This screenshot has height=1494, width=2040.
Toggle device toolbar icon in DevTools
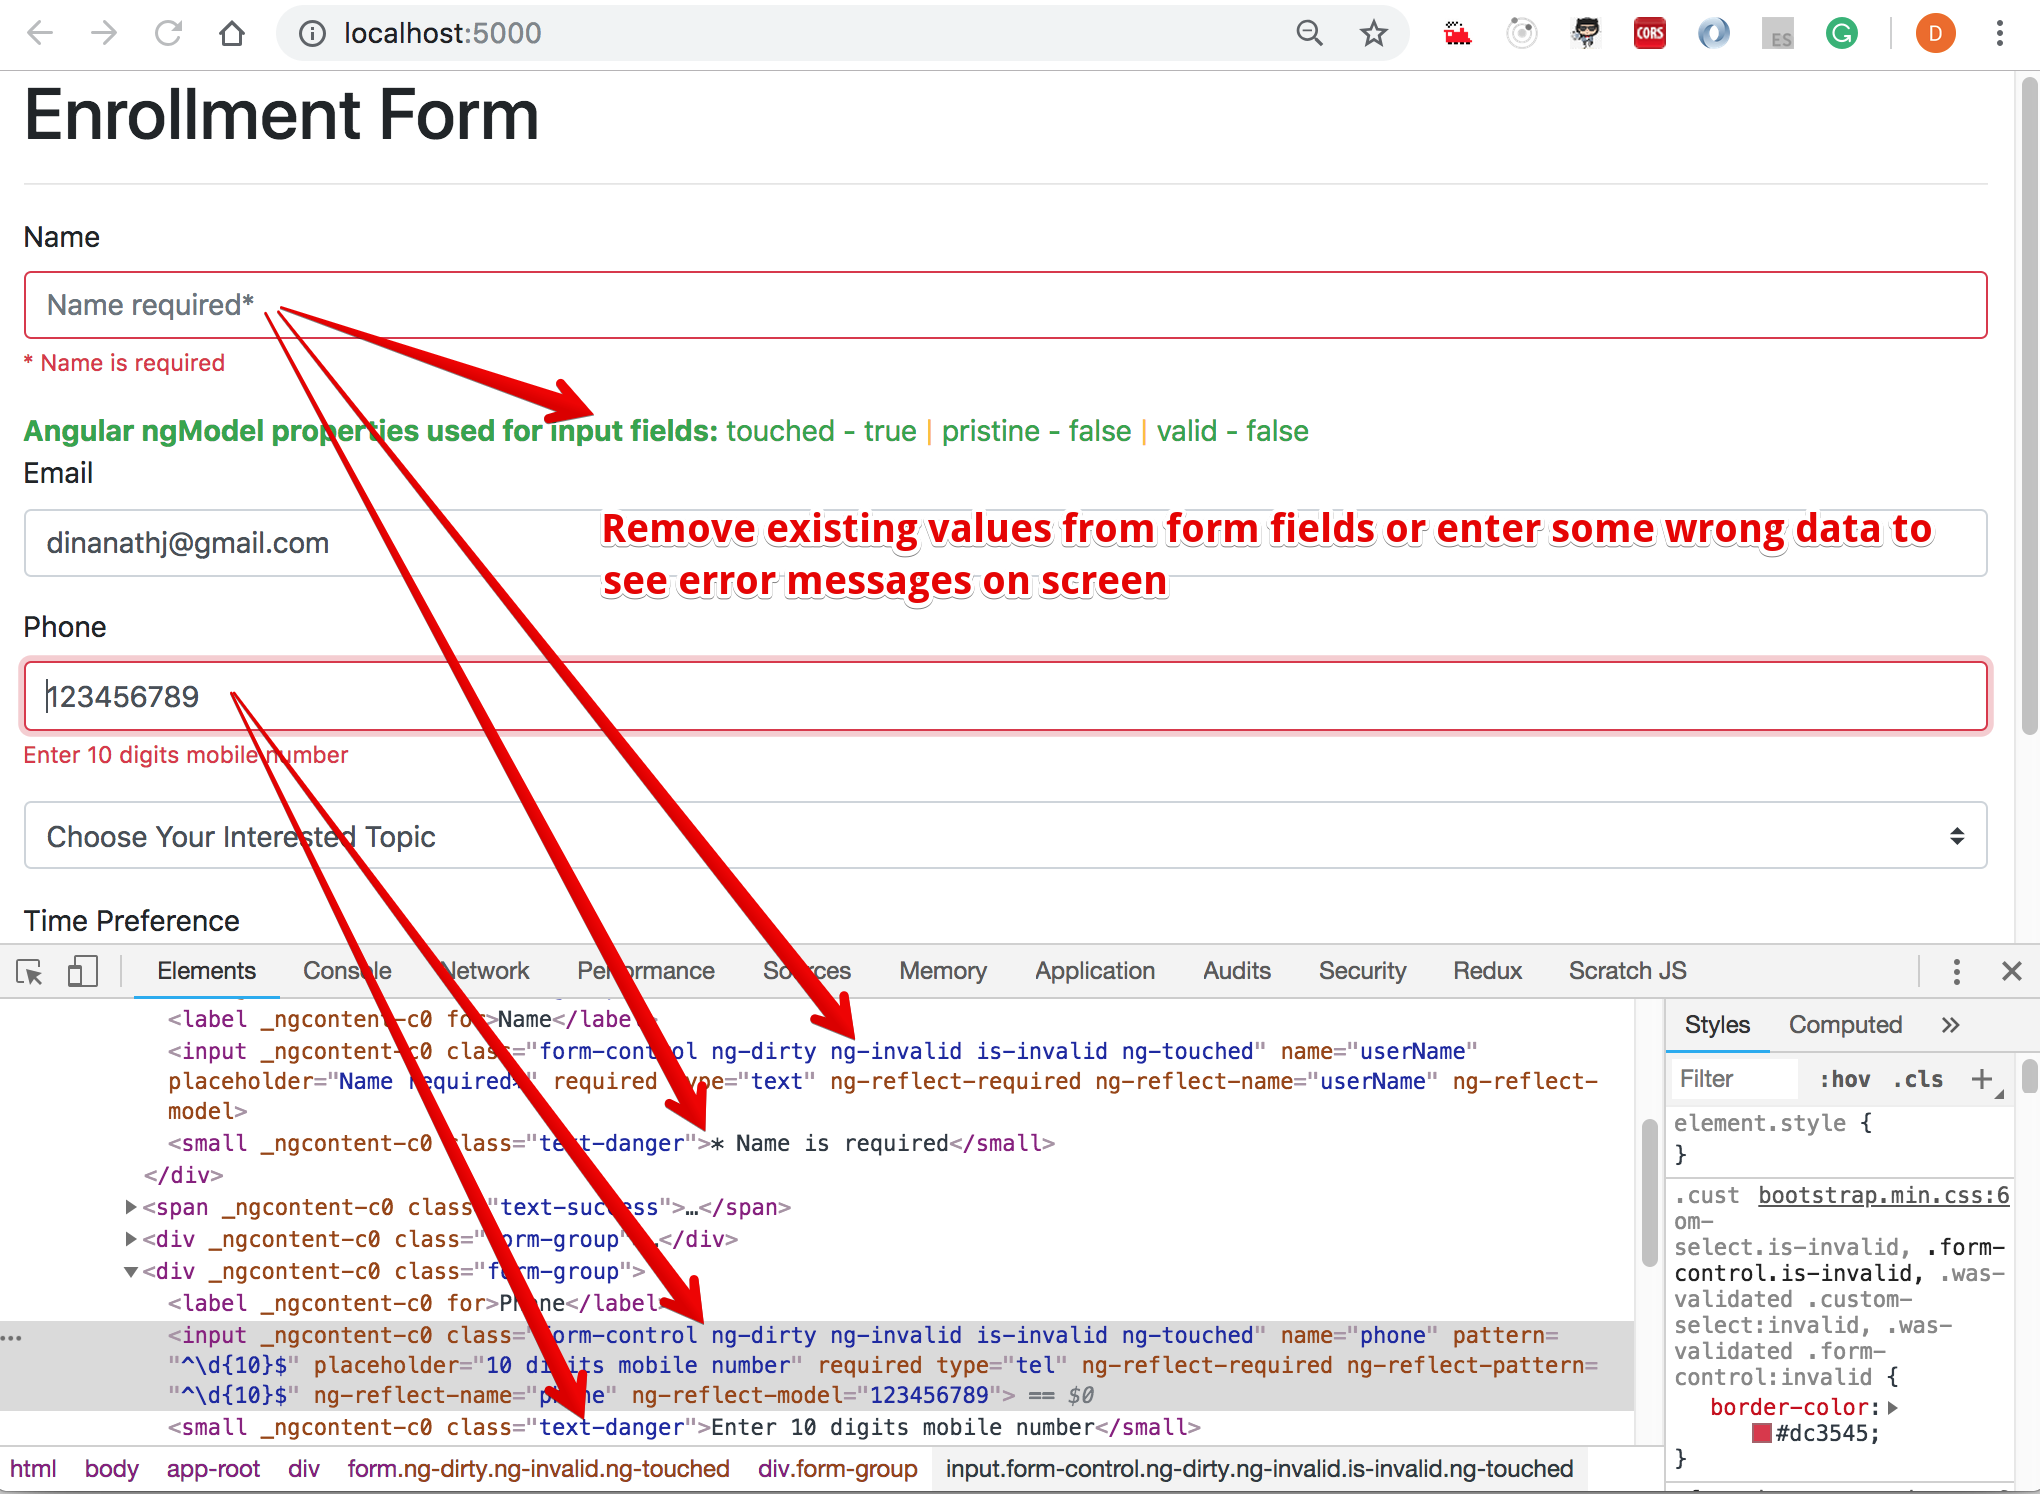click(x=82, y=971)
